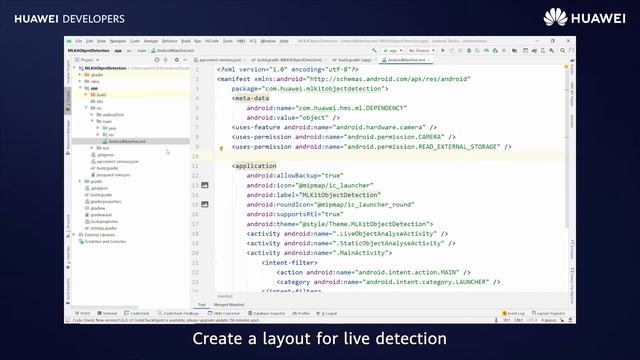The image size is (640, 360).
Task: Open the TODO tool window
Action: (x=82, y=313)
